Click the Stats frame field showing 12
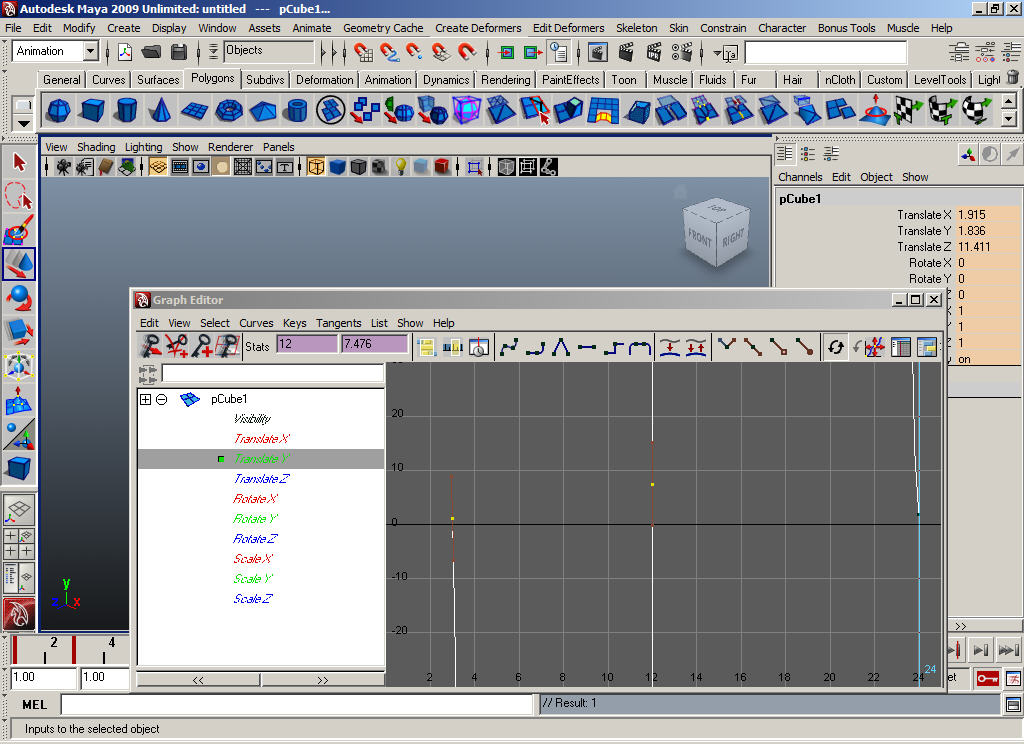This screenshot has width=1024, height=744. click(306, 344)
